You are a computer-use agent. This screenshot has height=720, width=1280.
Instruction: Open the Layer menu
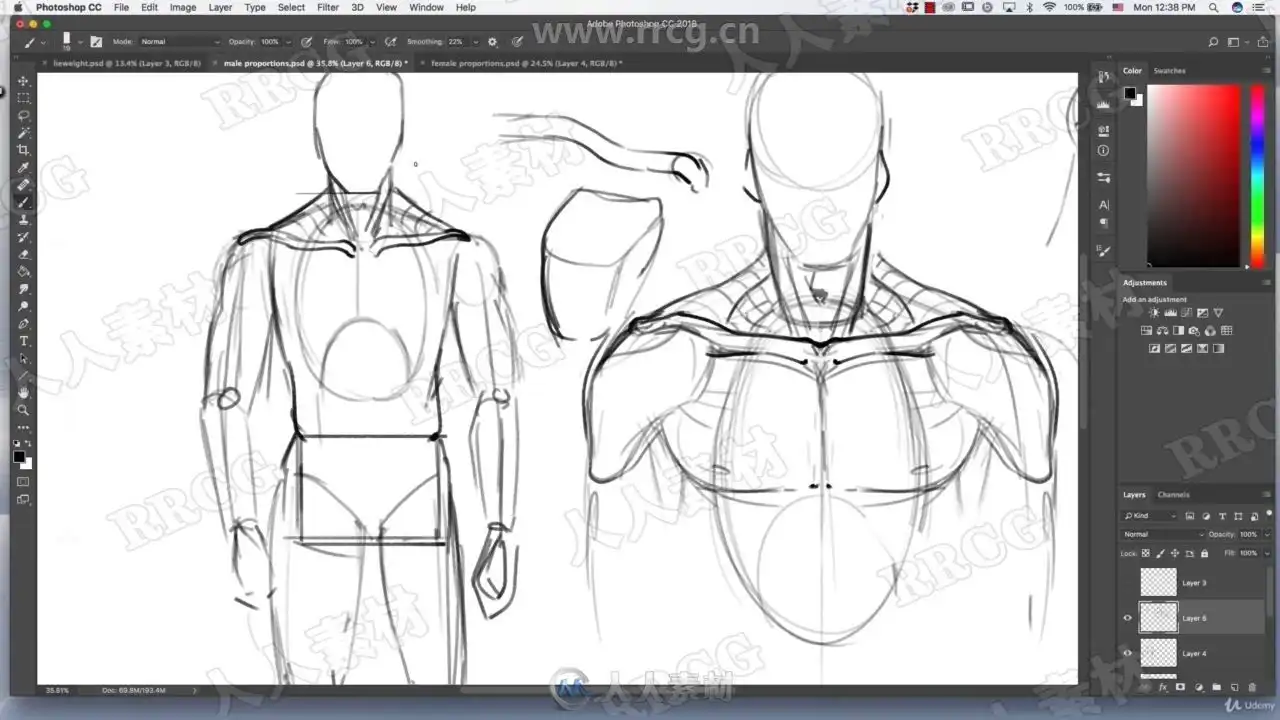tap(220, 7)
